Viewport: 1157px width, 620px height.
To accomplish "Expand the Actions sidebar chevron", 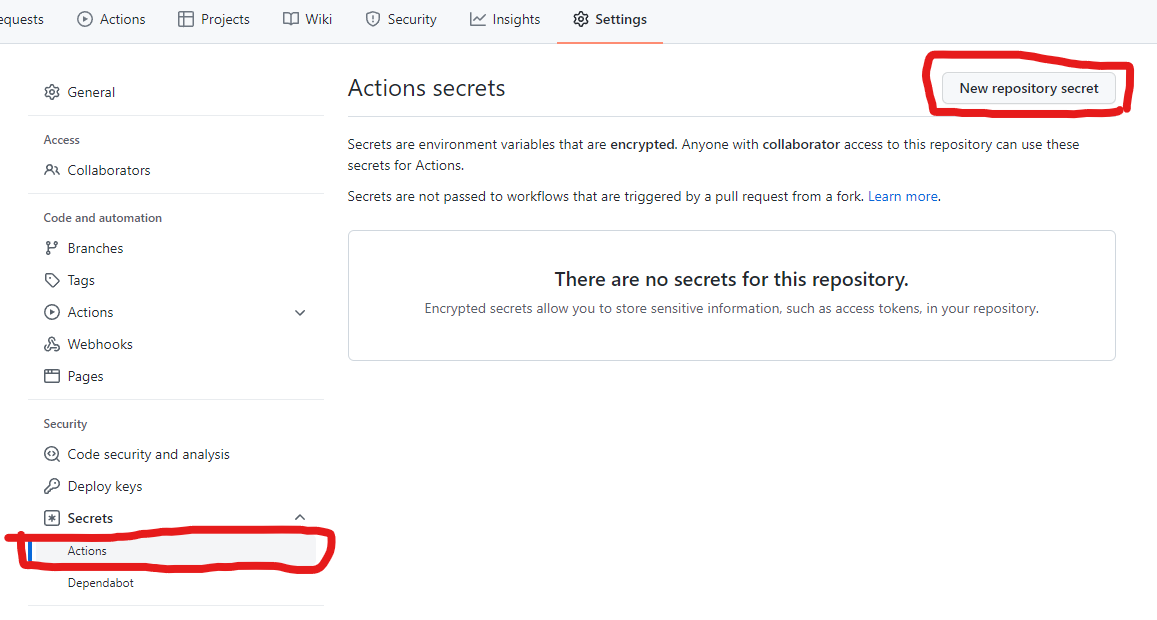I will click(300, 313).
